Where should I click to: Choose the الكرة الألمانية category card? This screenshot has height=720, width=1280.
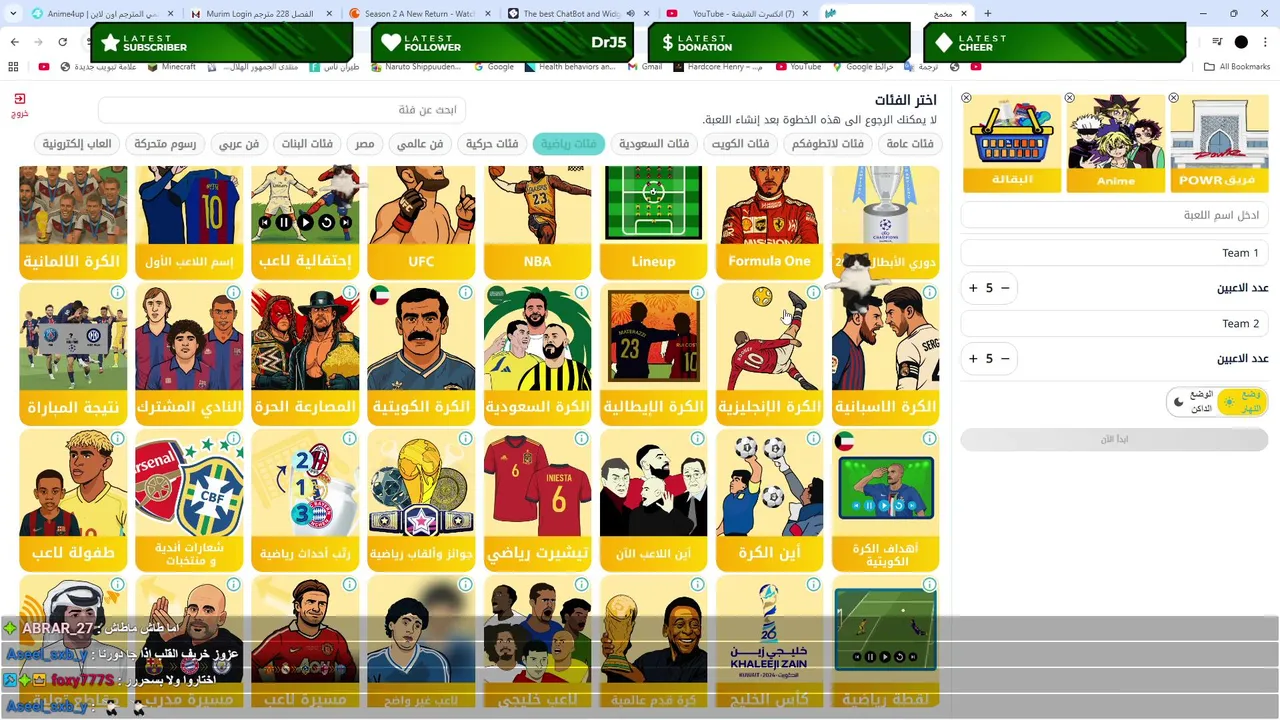(x=73, y=222)
